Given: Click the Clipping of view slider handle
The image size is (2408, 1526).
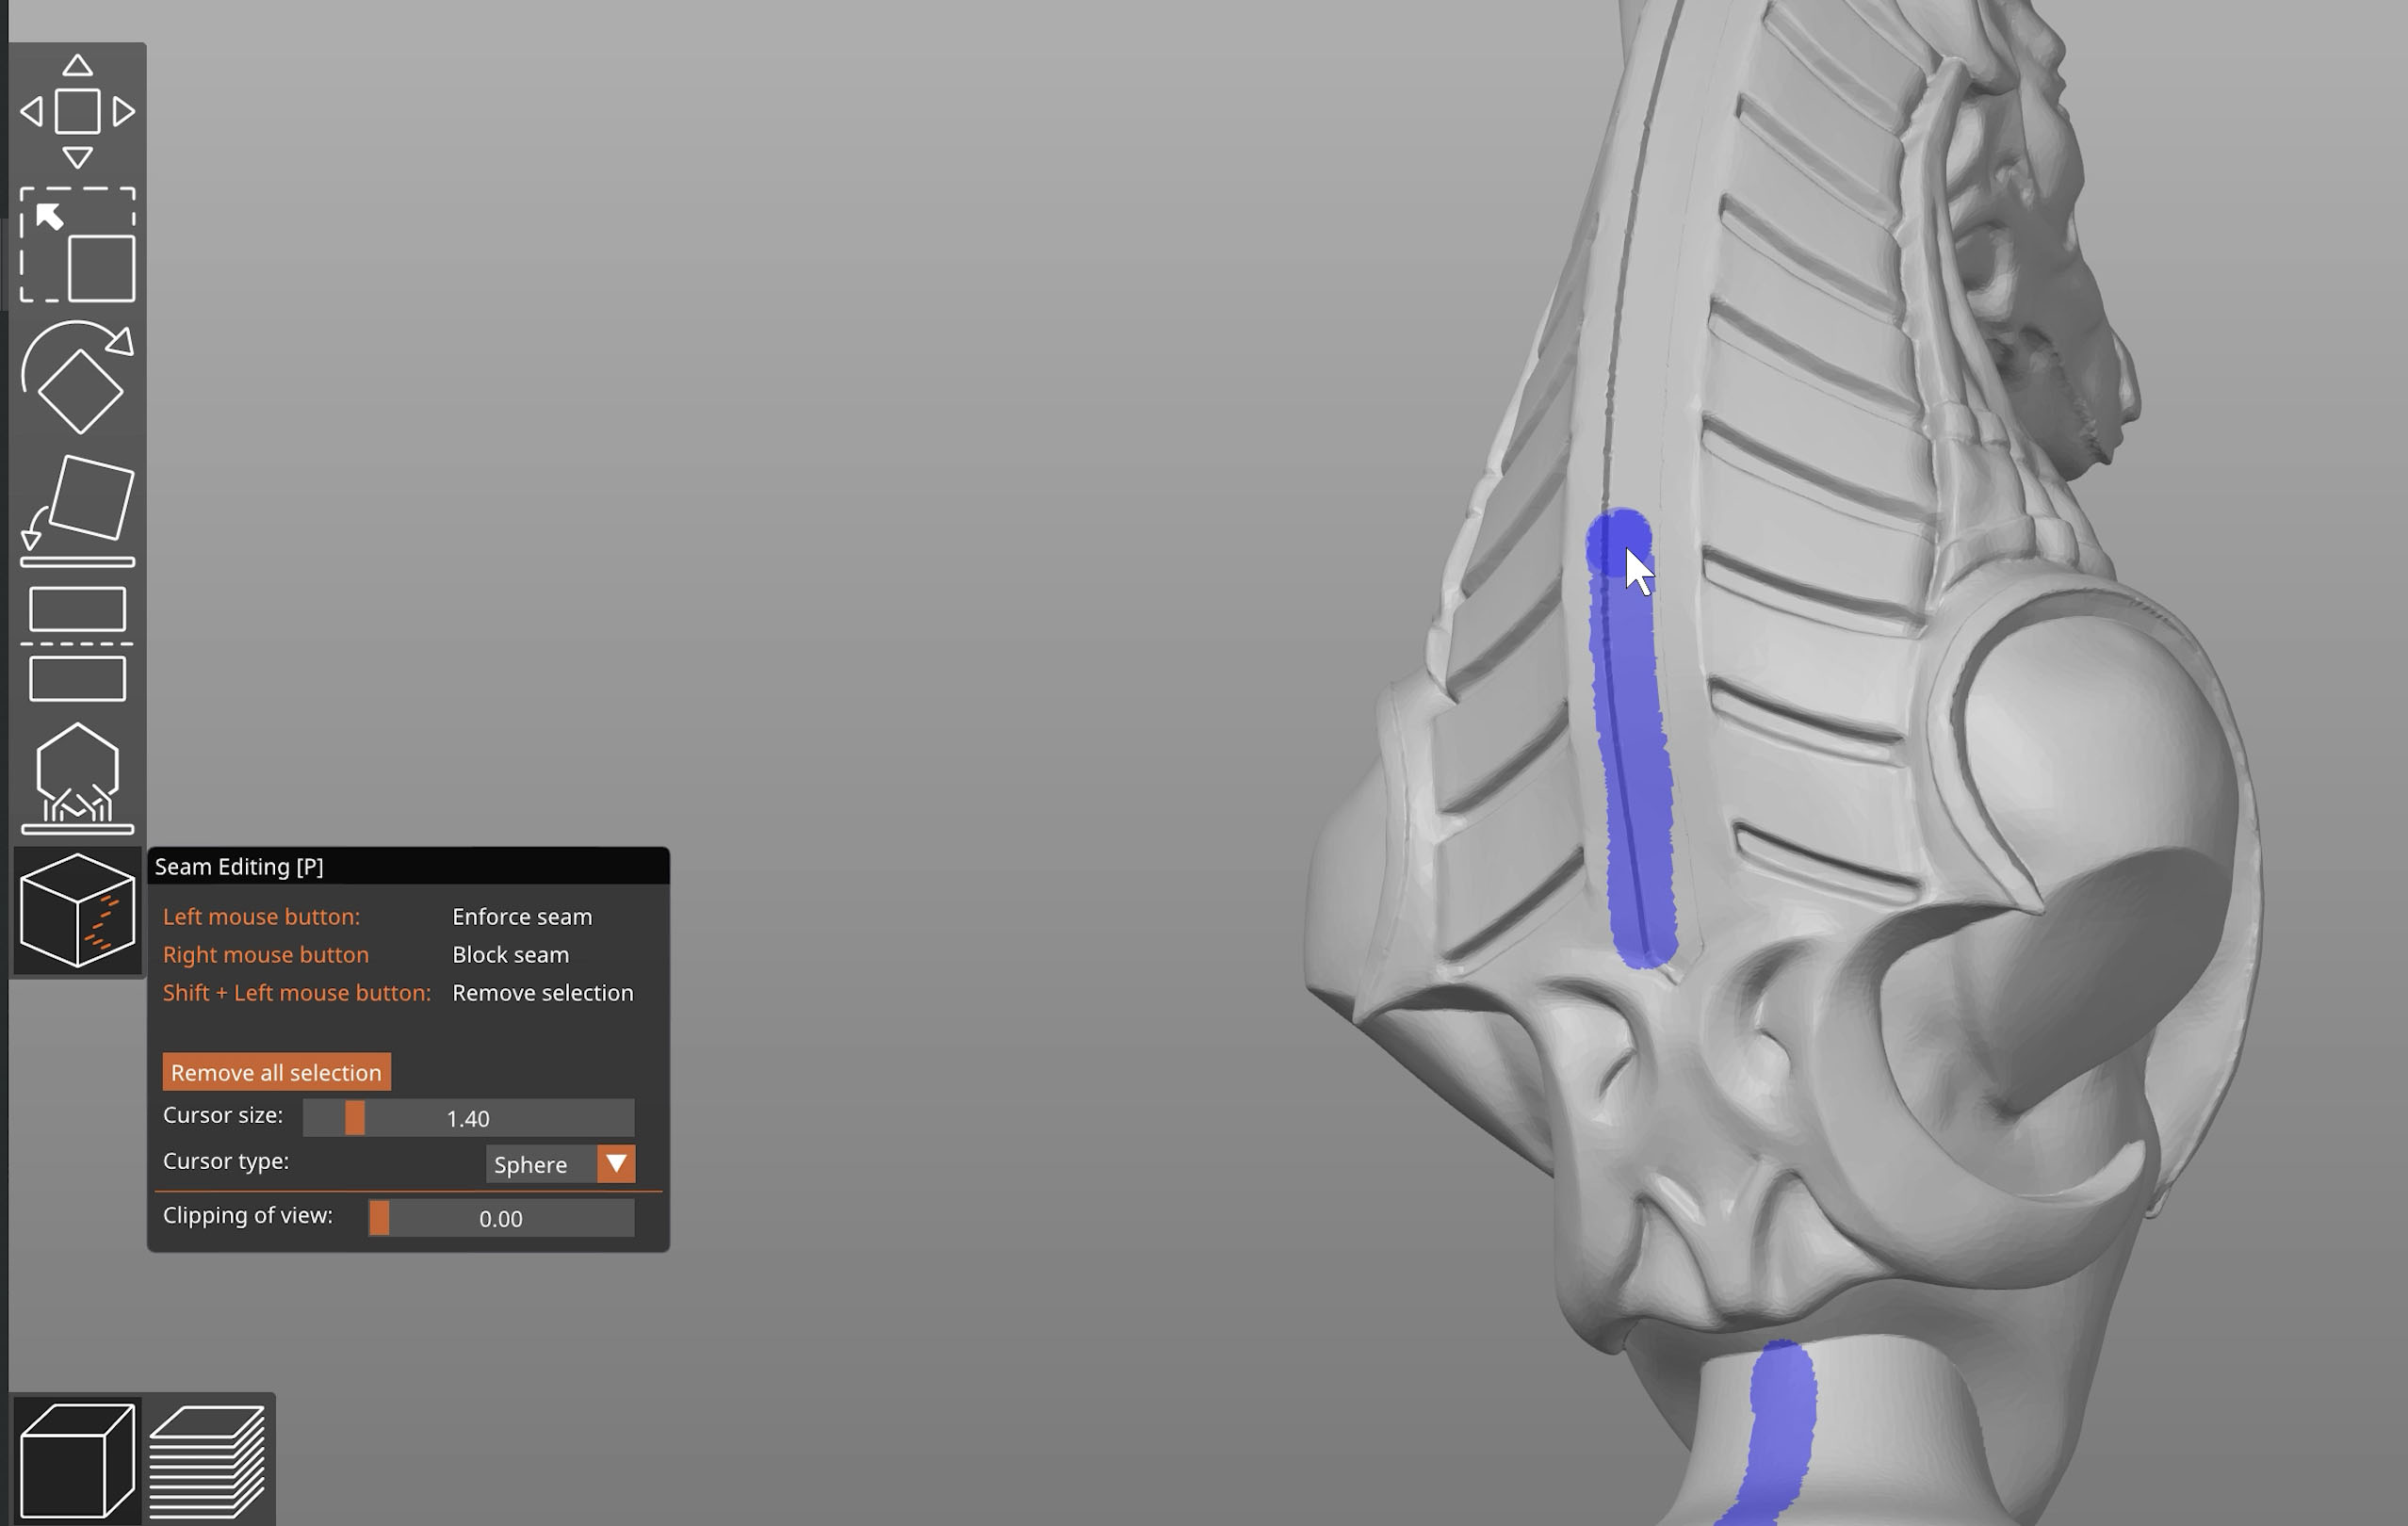Looking at the screenshot, I should click(379, 1218).
